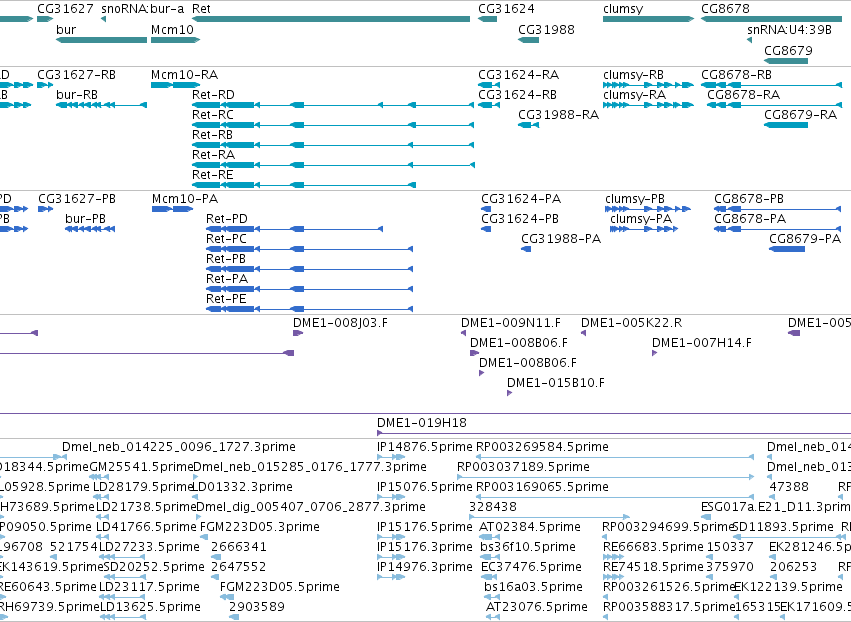The height and width of the screenshot is (622, 851).
Task: Open the bs16a03.5prime EST label
Action: pyautogui.click(x=534, y=587)
